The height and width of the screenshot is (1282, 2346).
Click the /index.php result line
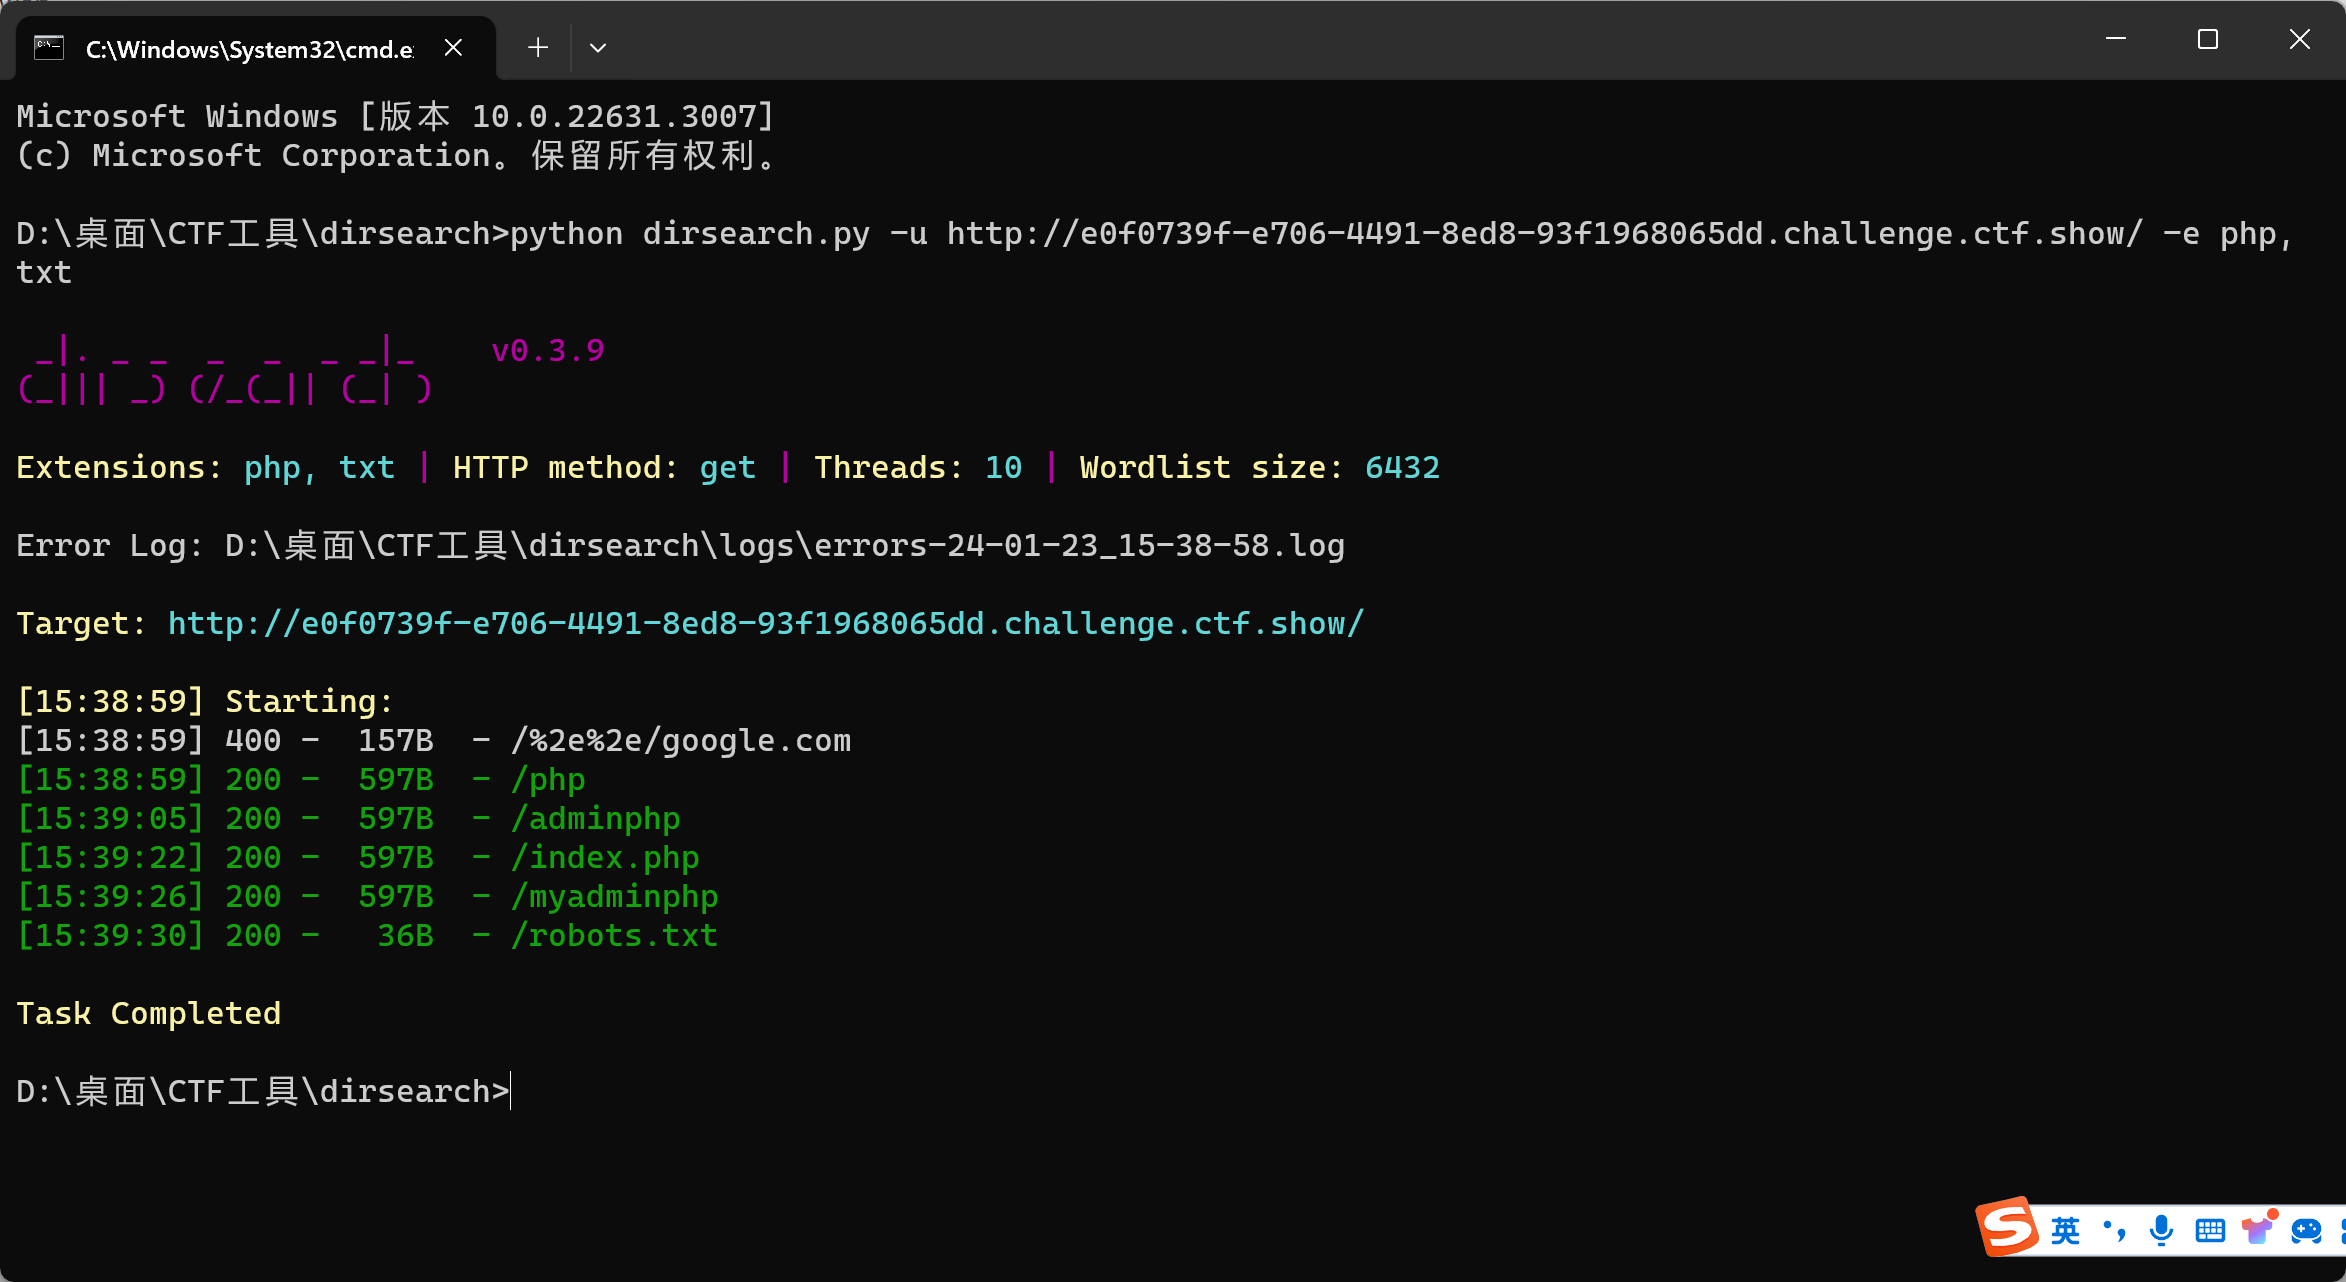tap(604, 858)
